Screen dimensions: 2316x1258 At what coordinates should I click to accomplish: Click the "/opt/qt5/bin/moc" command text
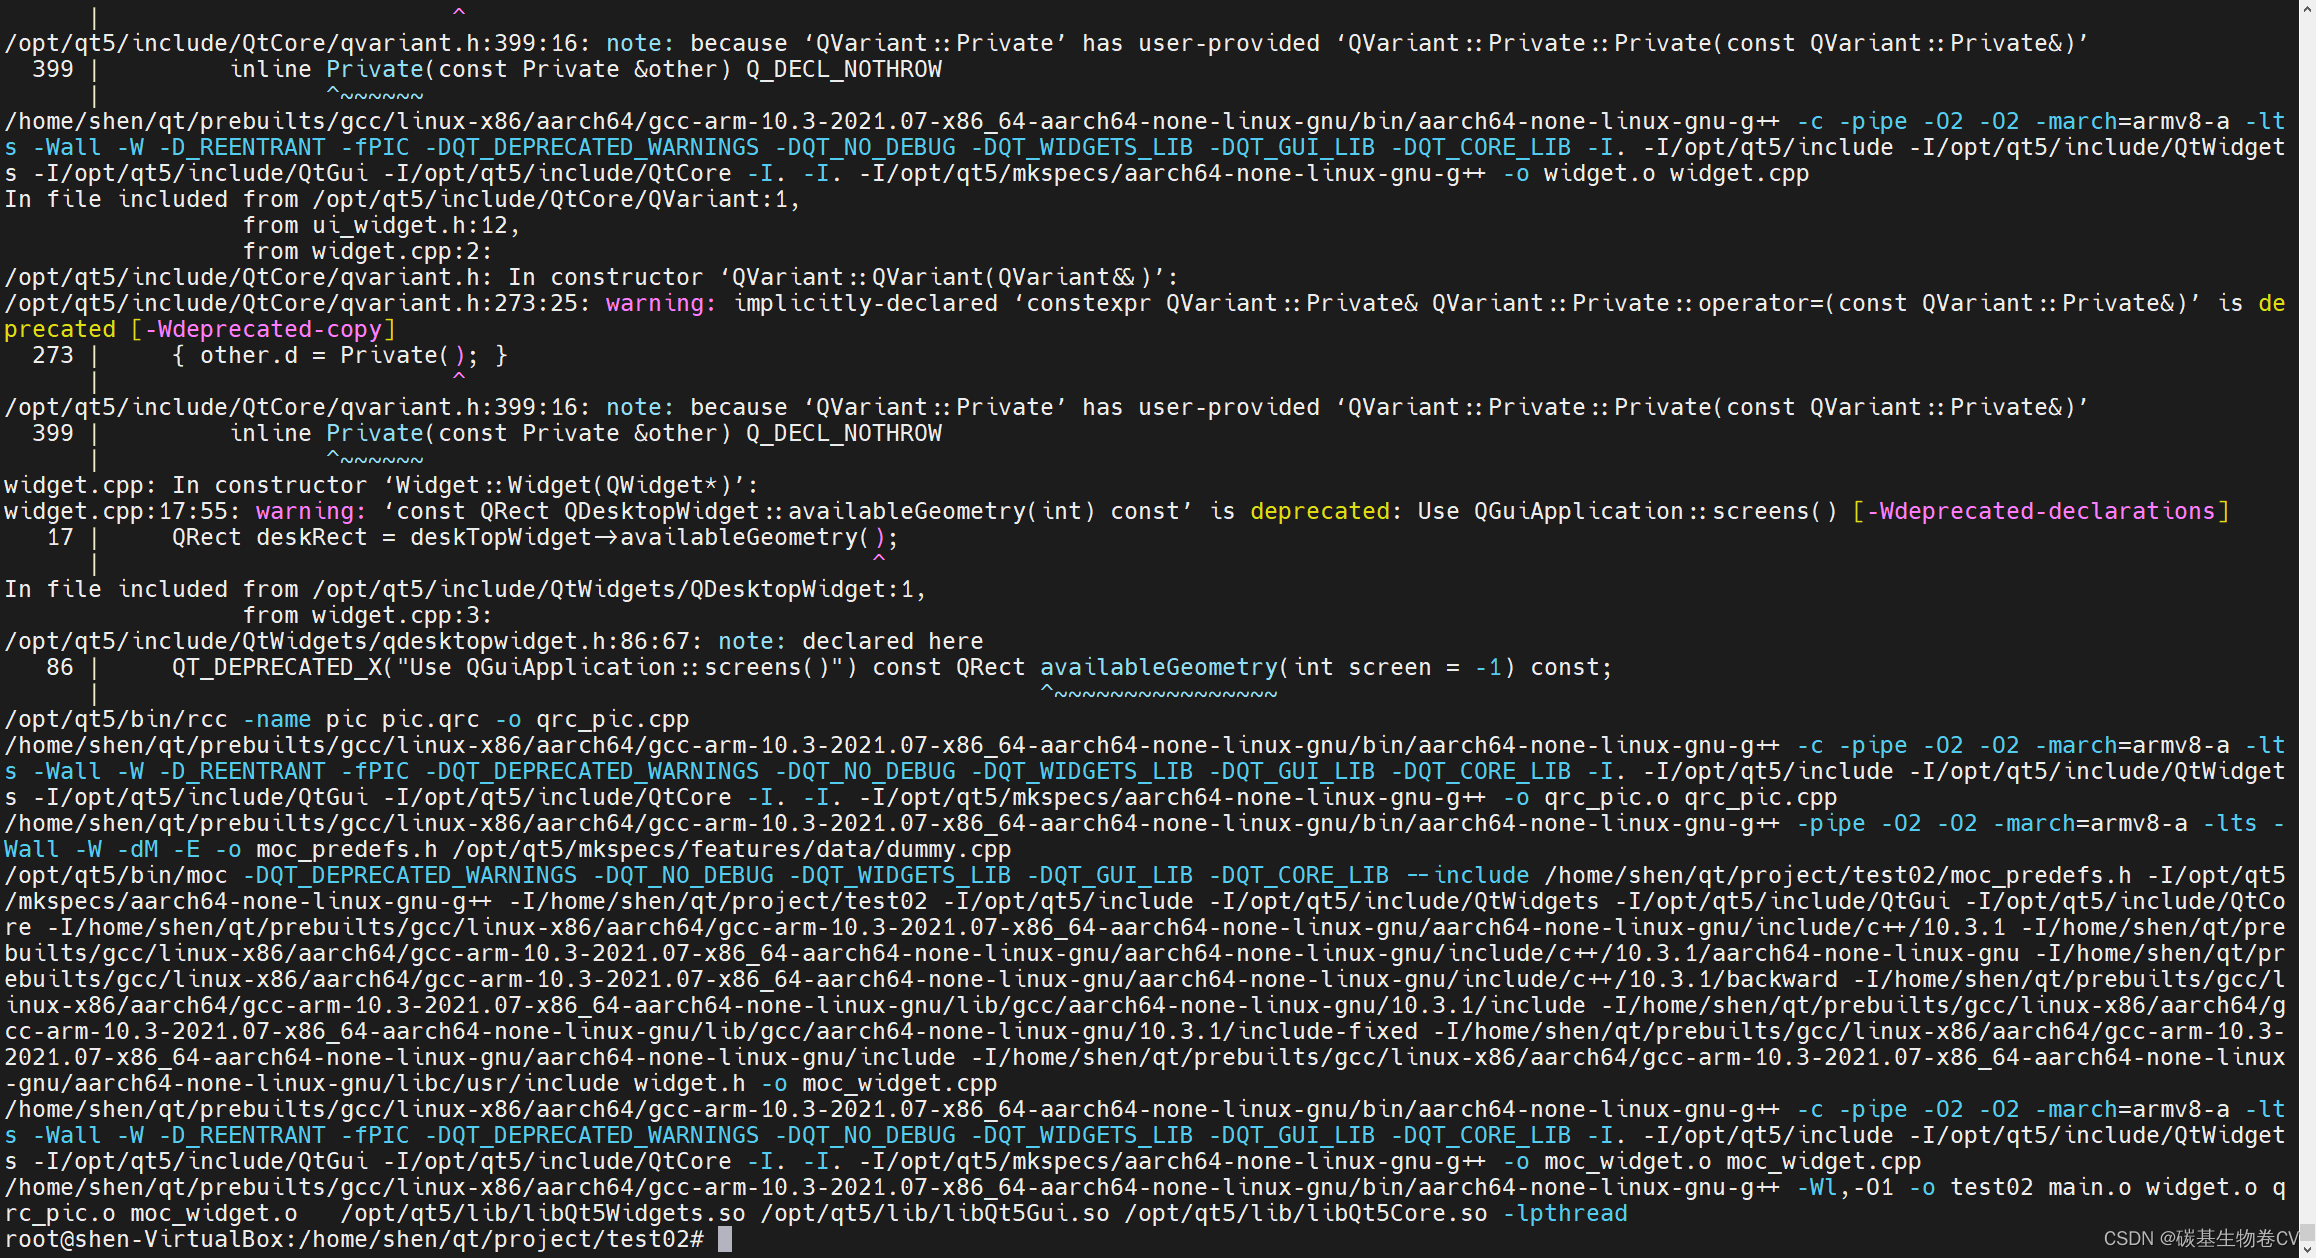(116, 875)
